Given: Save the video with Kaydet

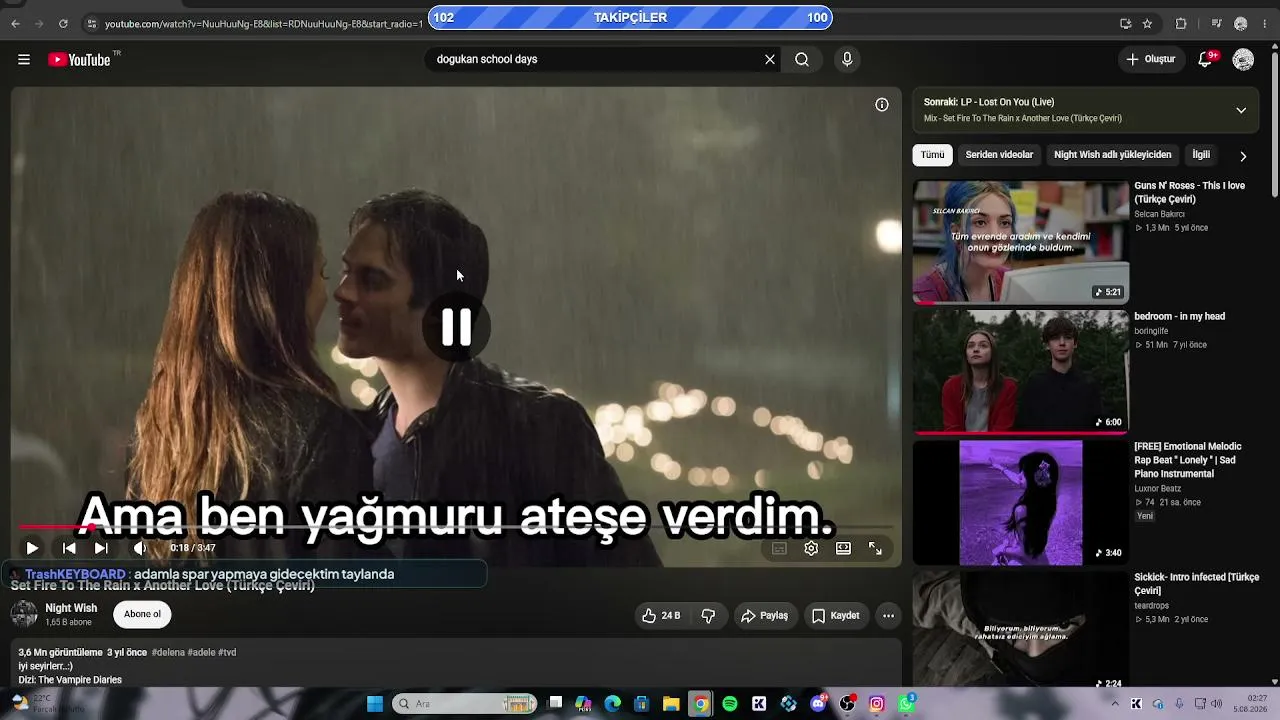Looking at the screenshot, I should point(836,616).
